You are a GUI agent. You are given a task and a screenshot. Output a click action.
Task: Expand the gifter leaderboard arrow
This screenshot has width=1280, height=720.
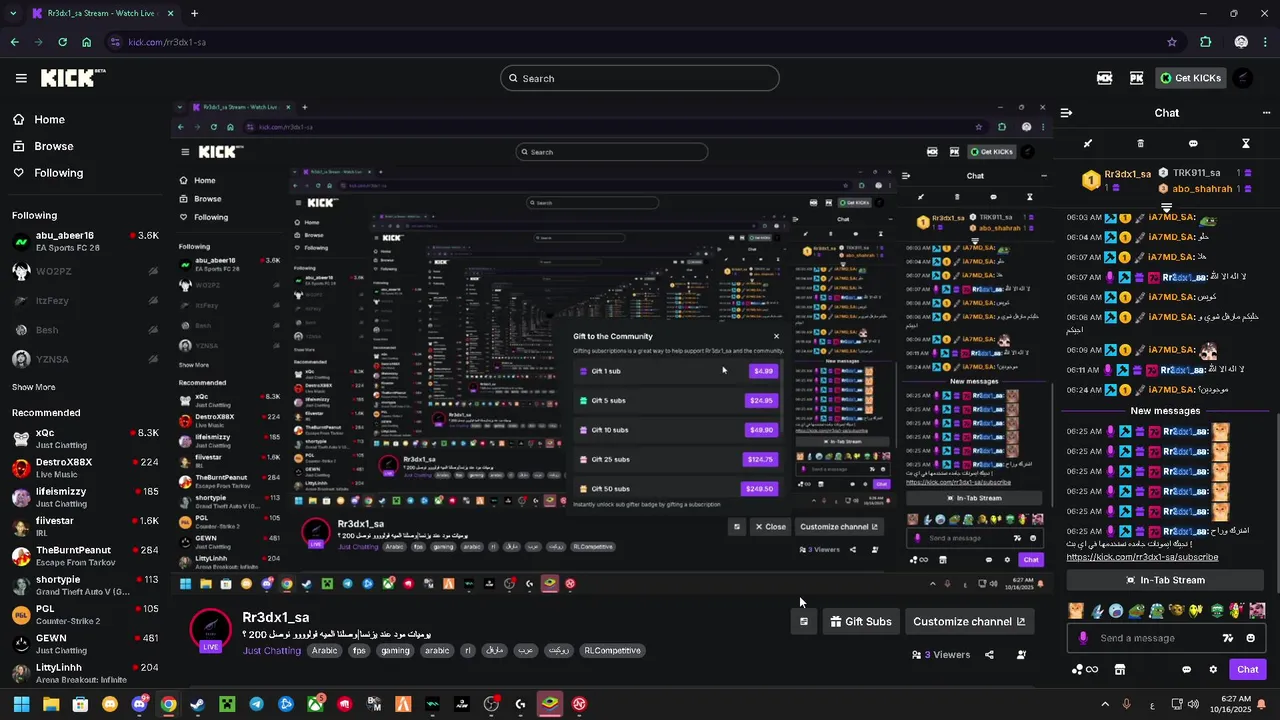[x=1166, y=207]
